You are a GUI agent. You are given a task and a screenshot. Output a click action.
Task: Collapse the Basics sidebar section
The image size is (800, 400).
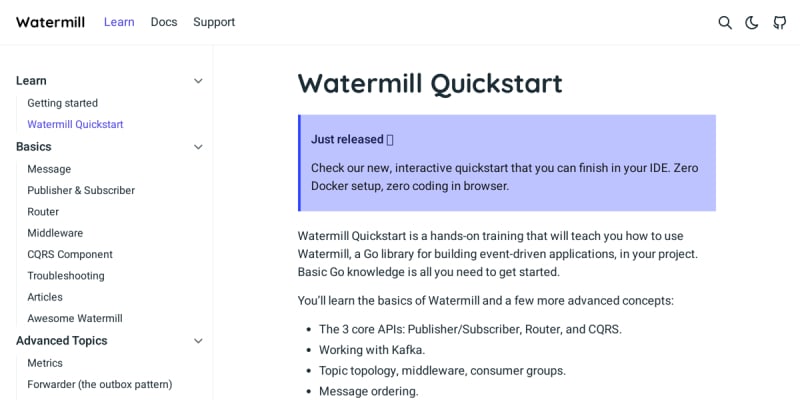coord(198,147)
